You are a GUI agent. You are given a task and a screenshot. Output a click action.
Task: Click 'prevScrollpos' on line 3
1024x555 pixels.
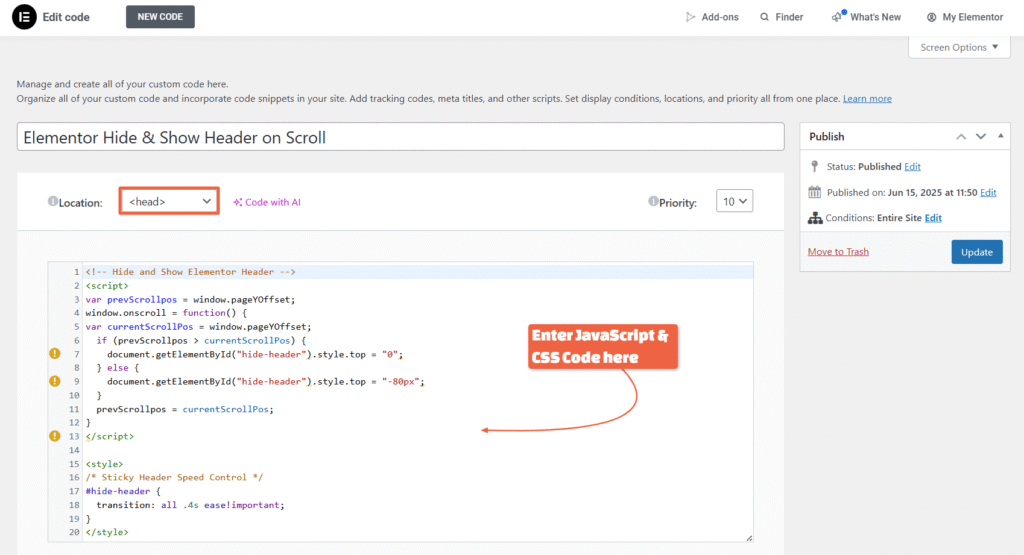click(142, 299)
